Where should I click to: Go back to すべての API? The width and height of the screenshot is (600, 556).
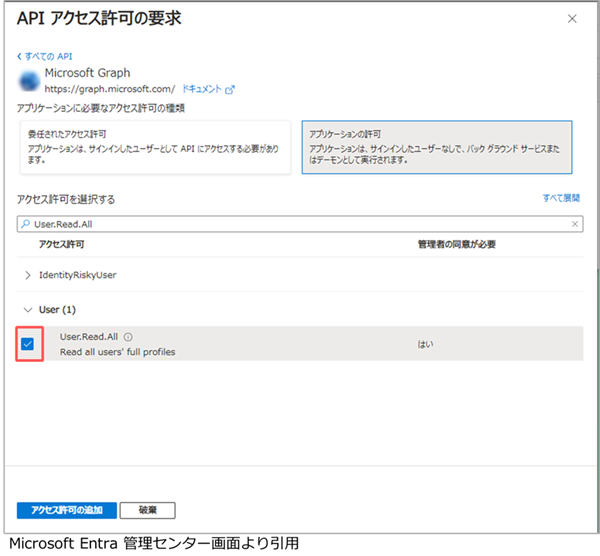pos(46,56)
